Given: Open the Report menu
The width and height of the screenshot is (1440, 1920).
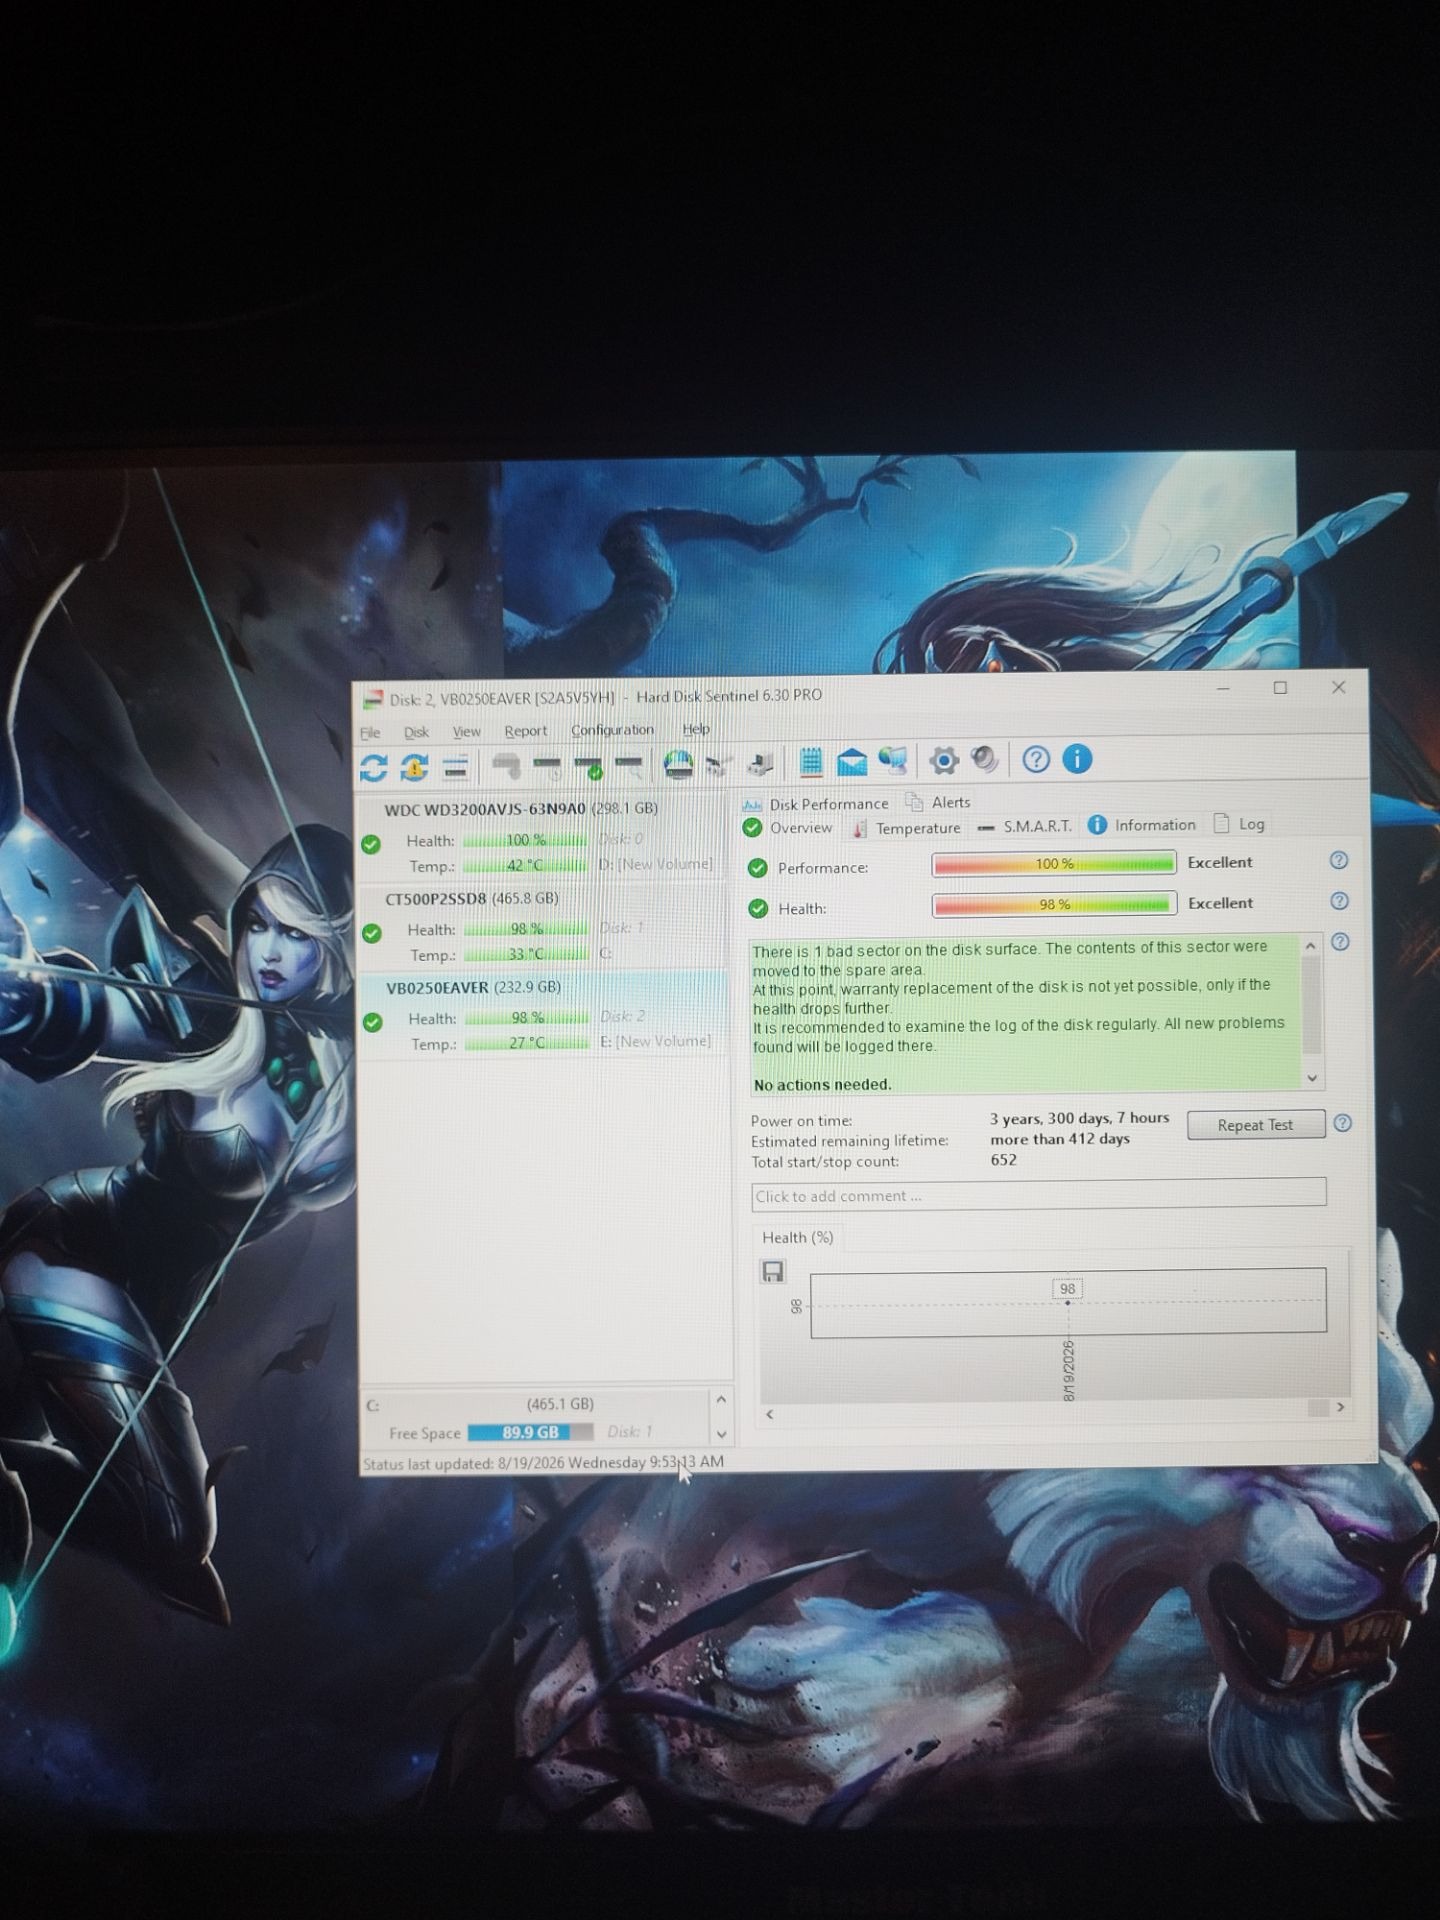Looking at the screenshot, I should tap(525, 731).
